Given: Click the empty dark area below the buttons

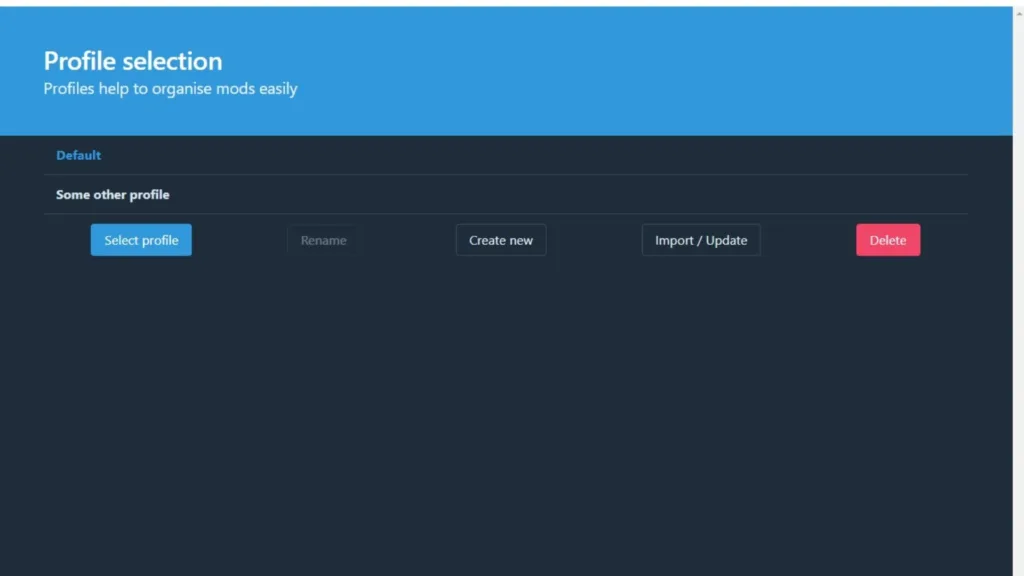Looking at the screenshot, I should (500, 420).
